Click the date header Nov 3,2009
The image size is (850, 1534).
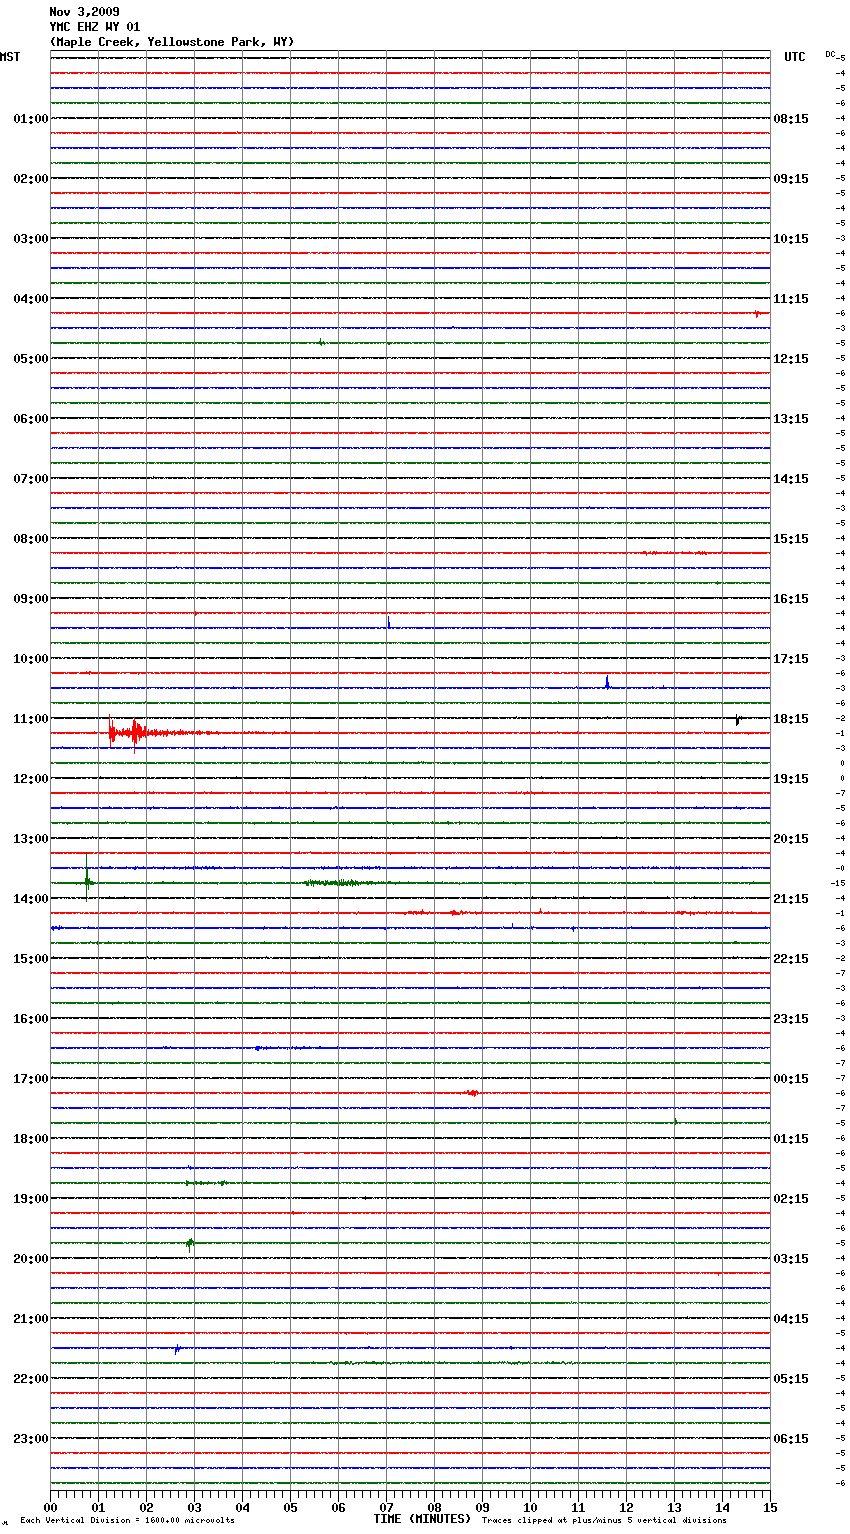coord(84,12)
